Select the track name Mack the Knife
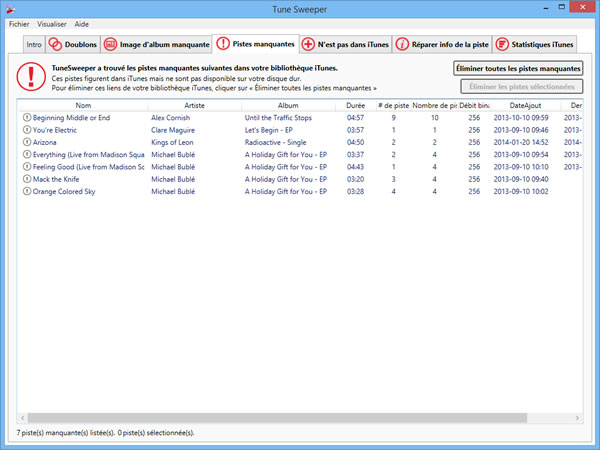 (56, 179)
